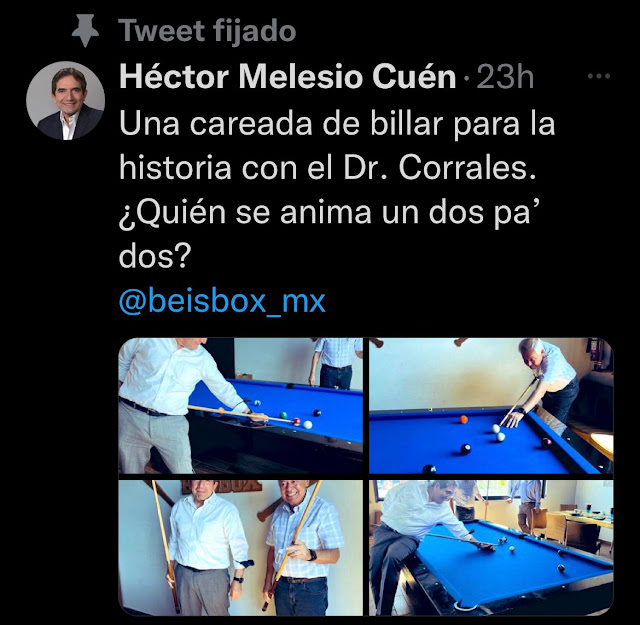Click the black 8-ball in top-right photo

(x=466, y=449)
